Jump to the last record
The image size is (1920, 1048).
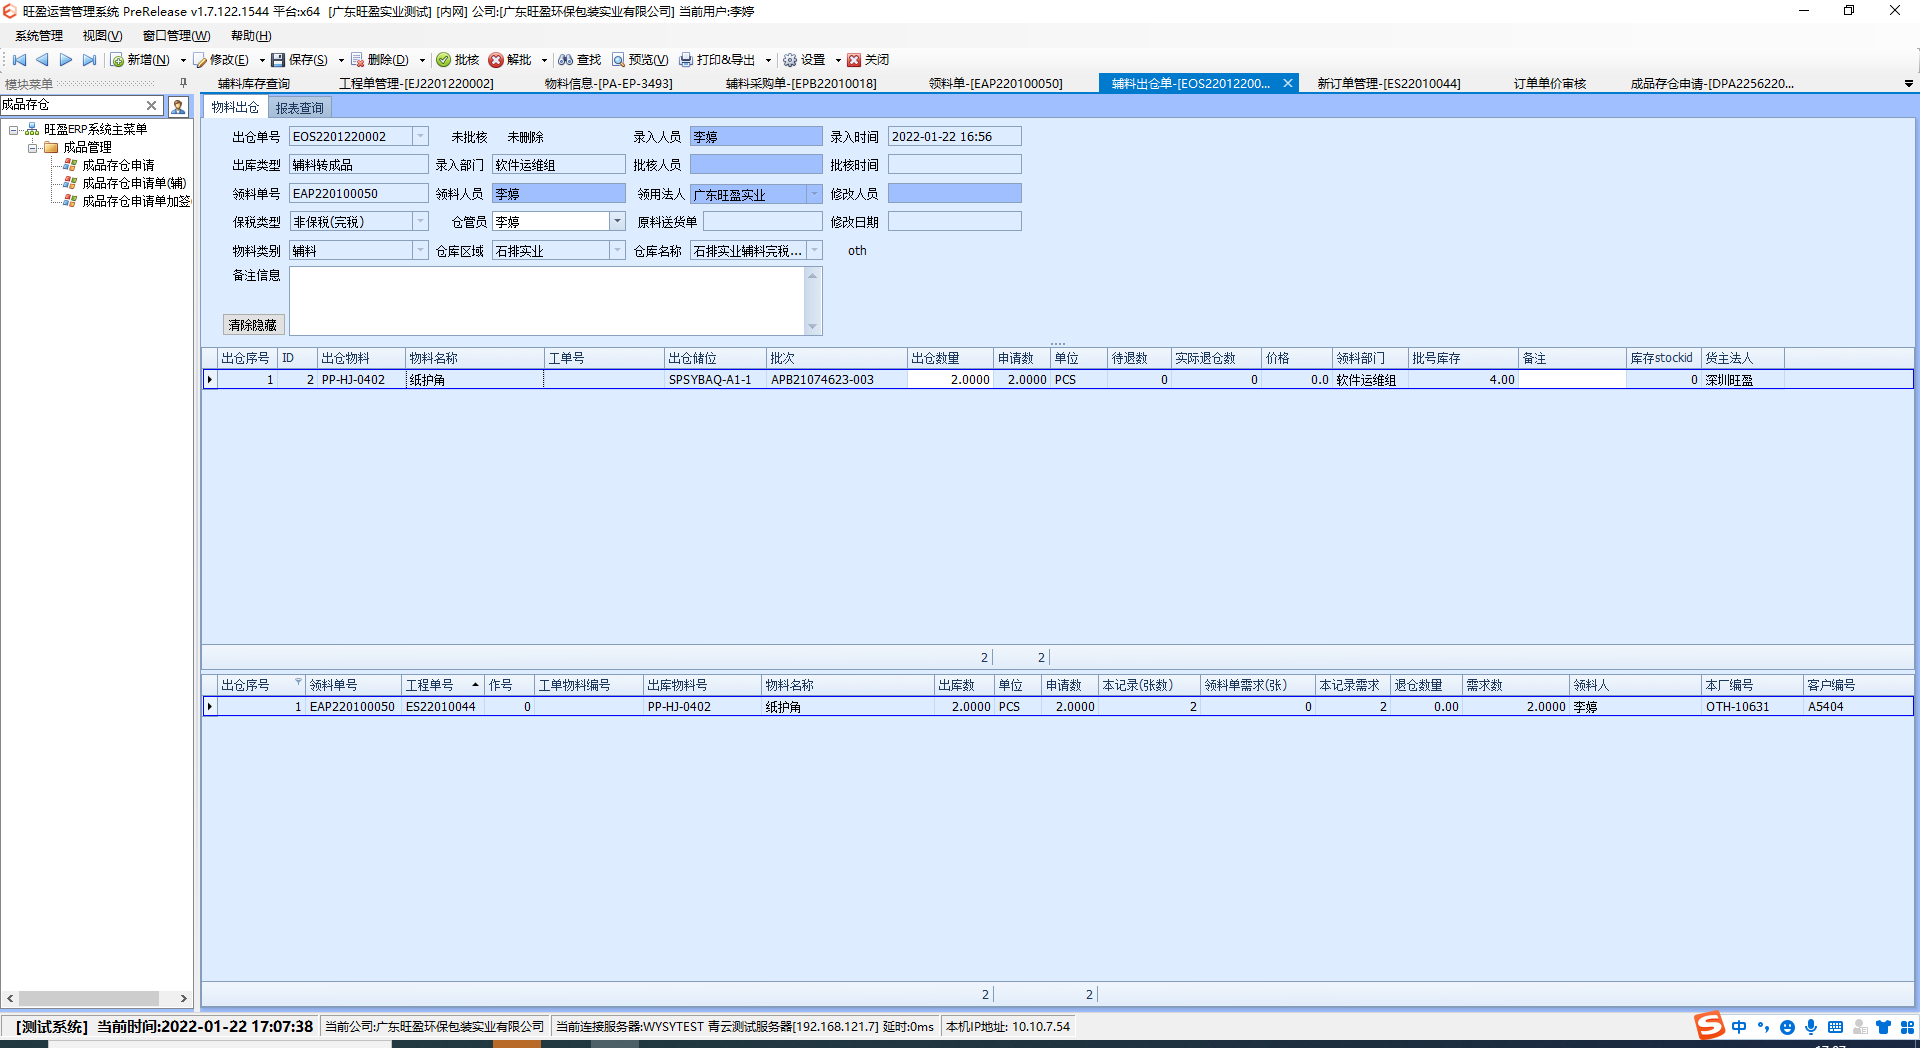[89, 60]
